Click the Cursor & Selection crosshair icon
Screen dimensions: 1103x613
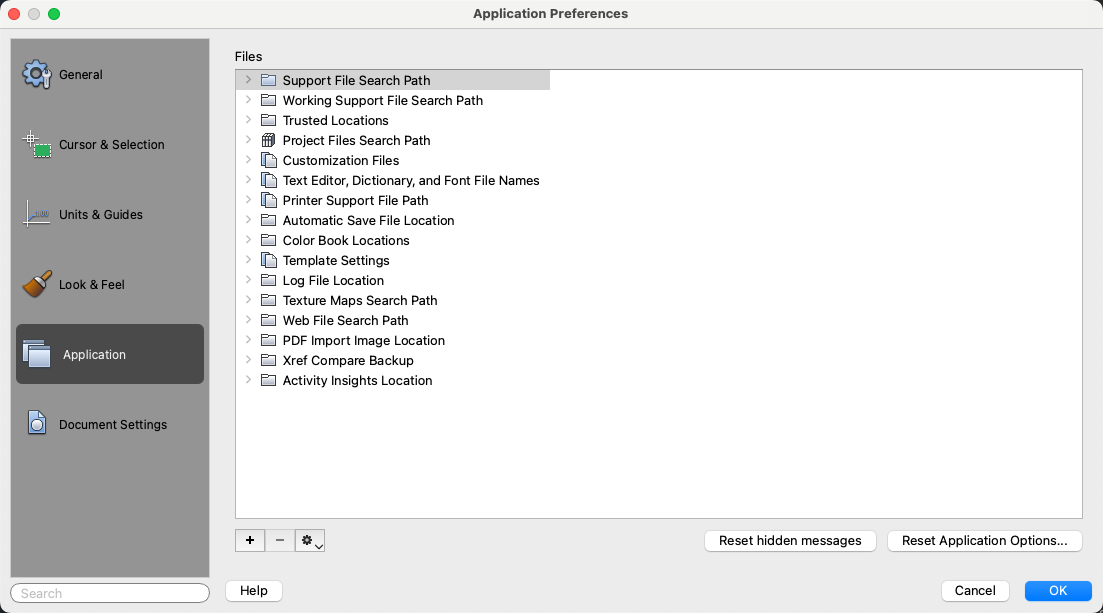37,145
